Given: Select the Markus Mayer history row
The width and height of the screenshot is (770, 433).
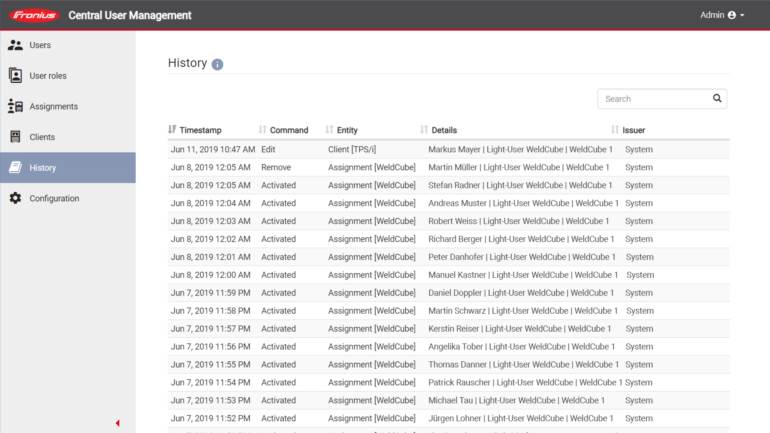Looking at the screenshot, I should (448, 149).
